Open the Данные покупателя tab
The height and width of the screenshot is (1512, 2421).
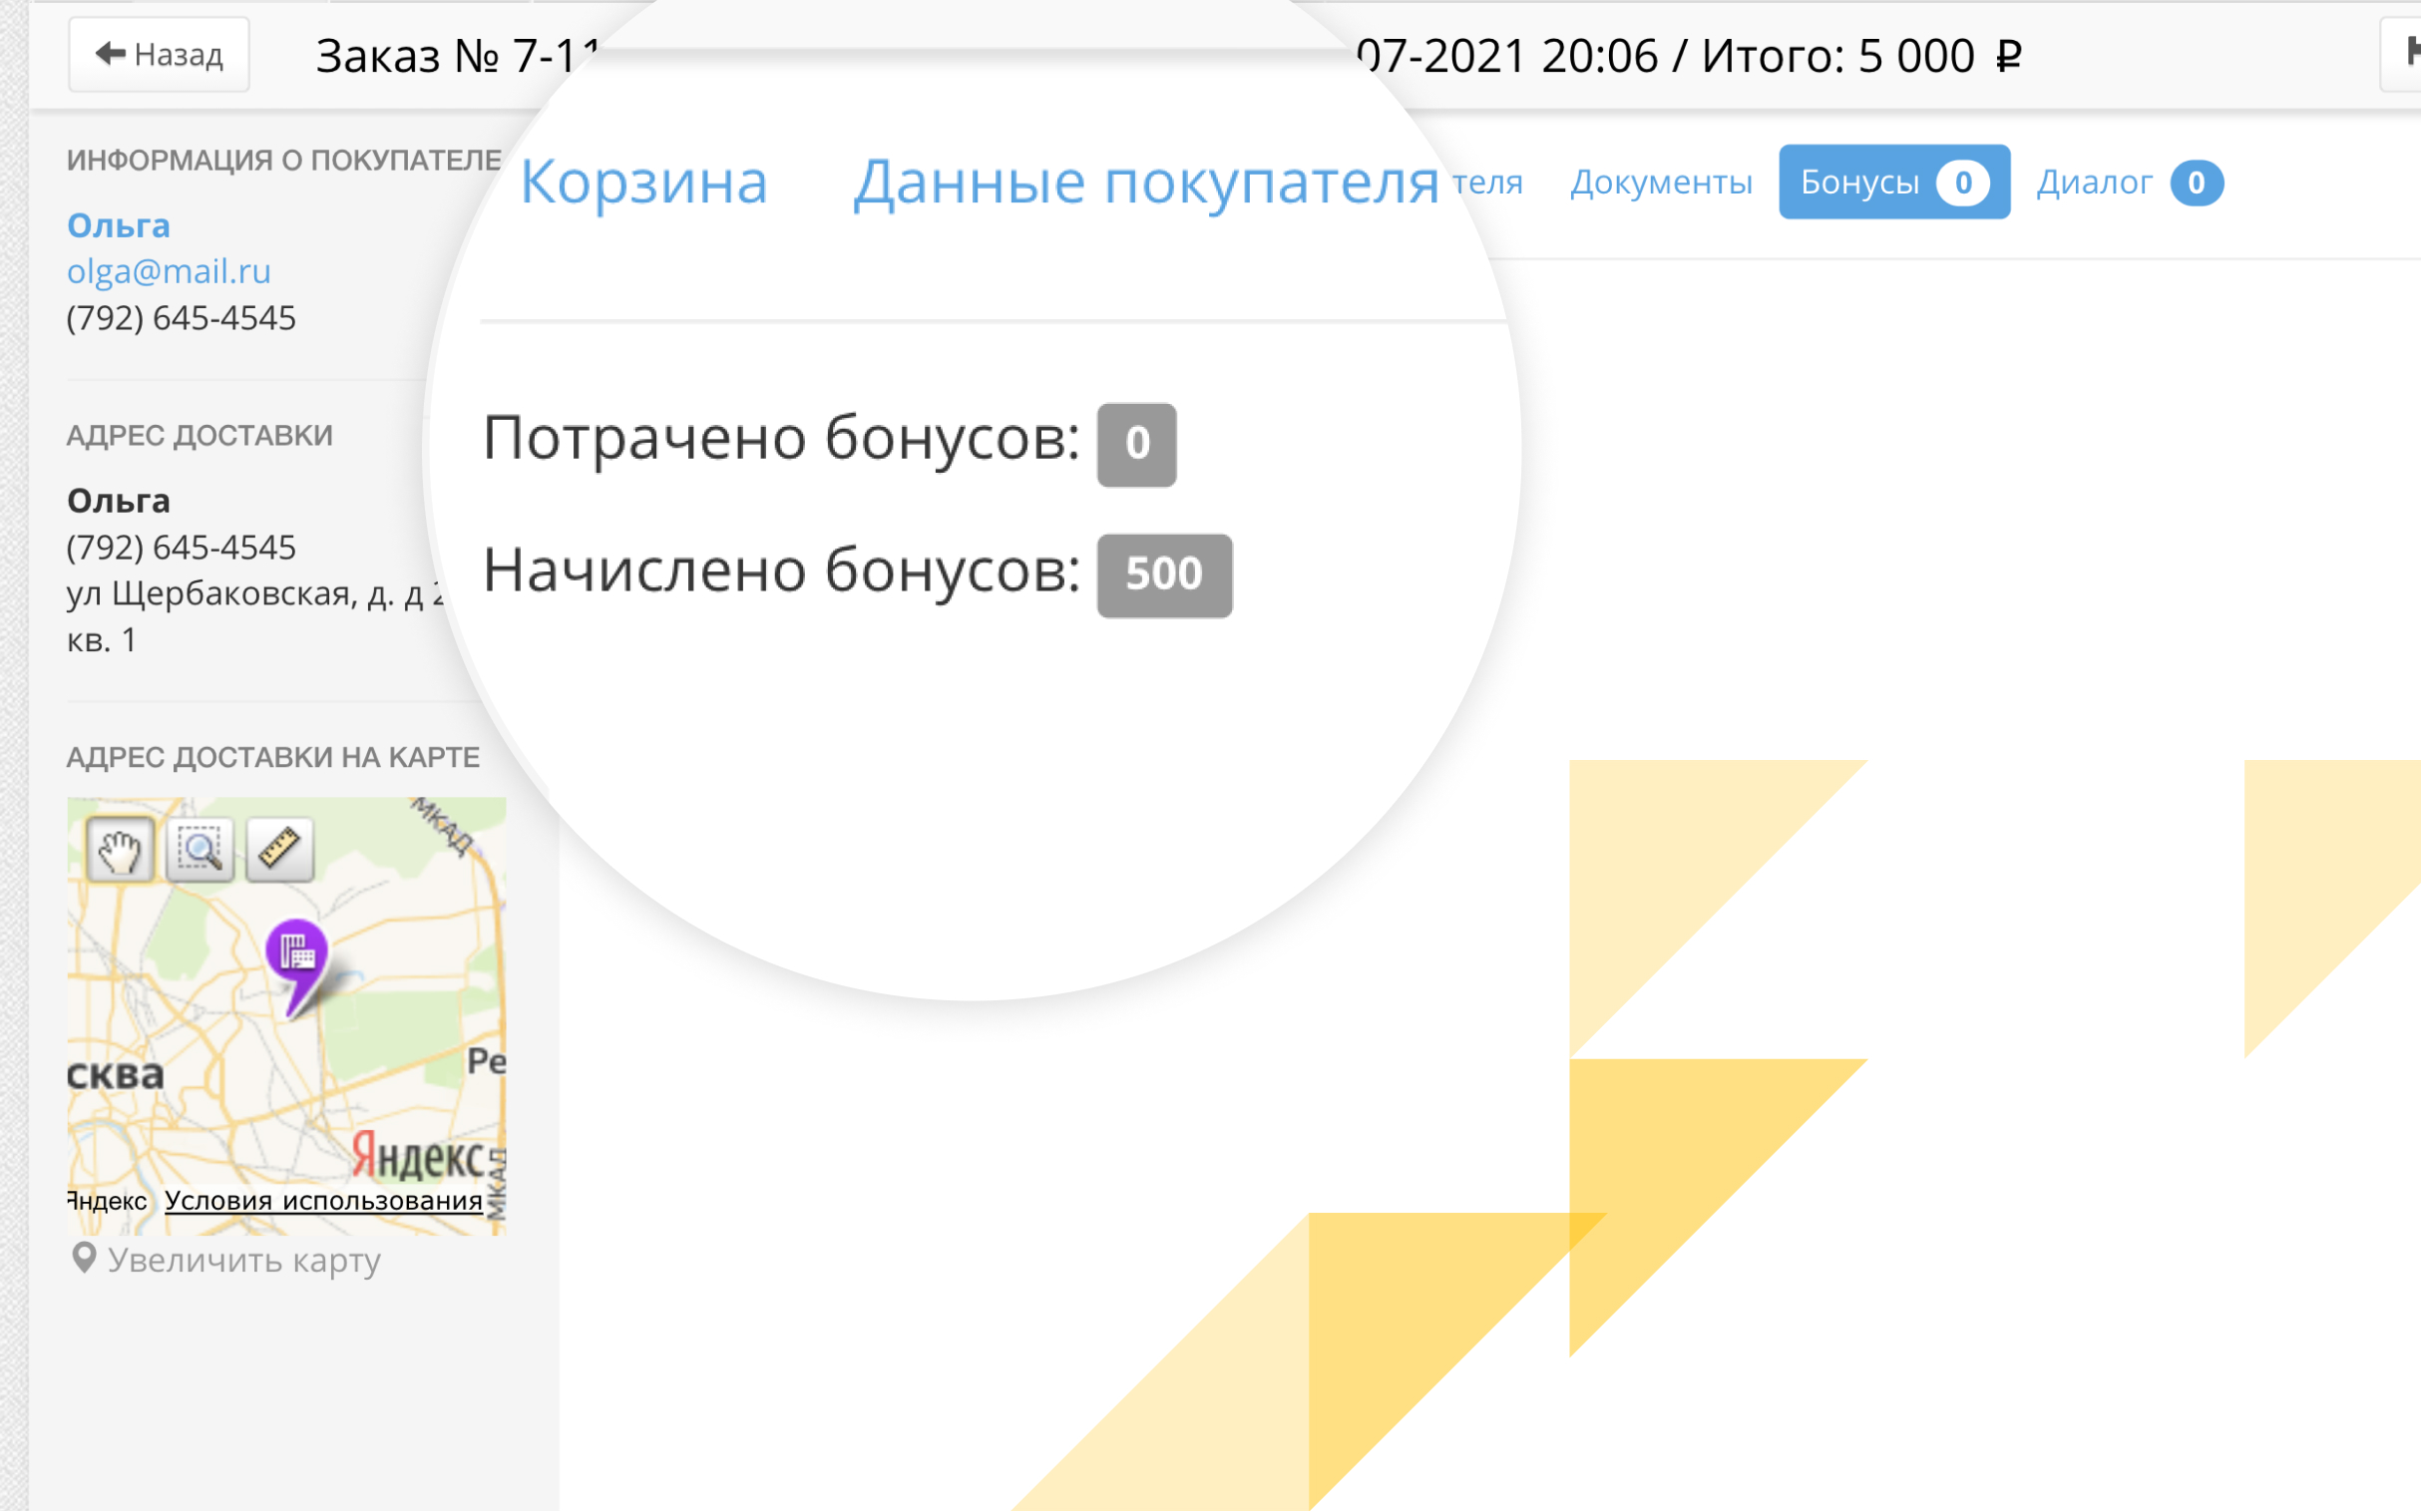point(1146,183)
